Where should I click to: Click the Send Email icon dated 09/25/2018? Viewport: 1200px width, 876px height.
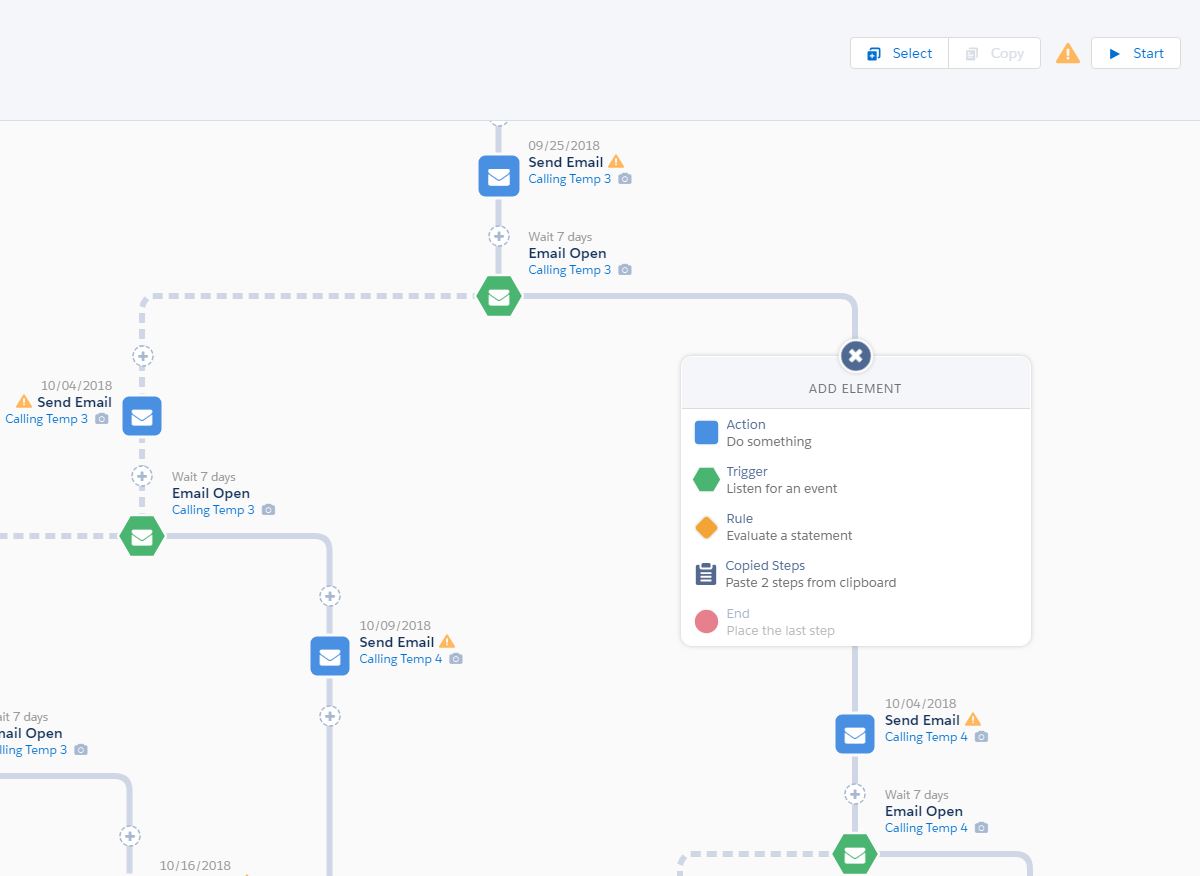[x=498, y=175]
